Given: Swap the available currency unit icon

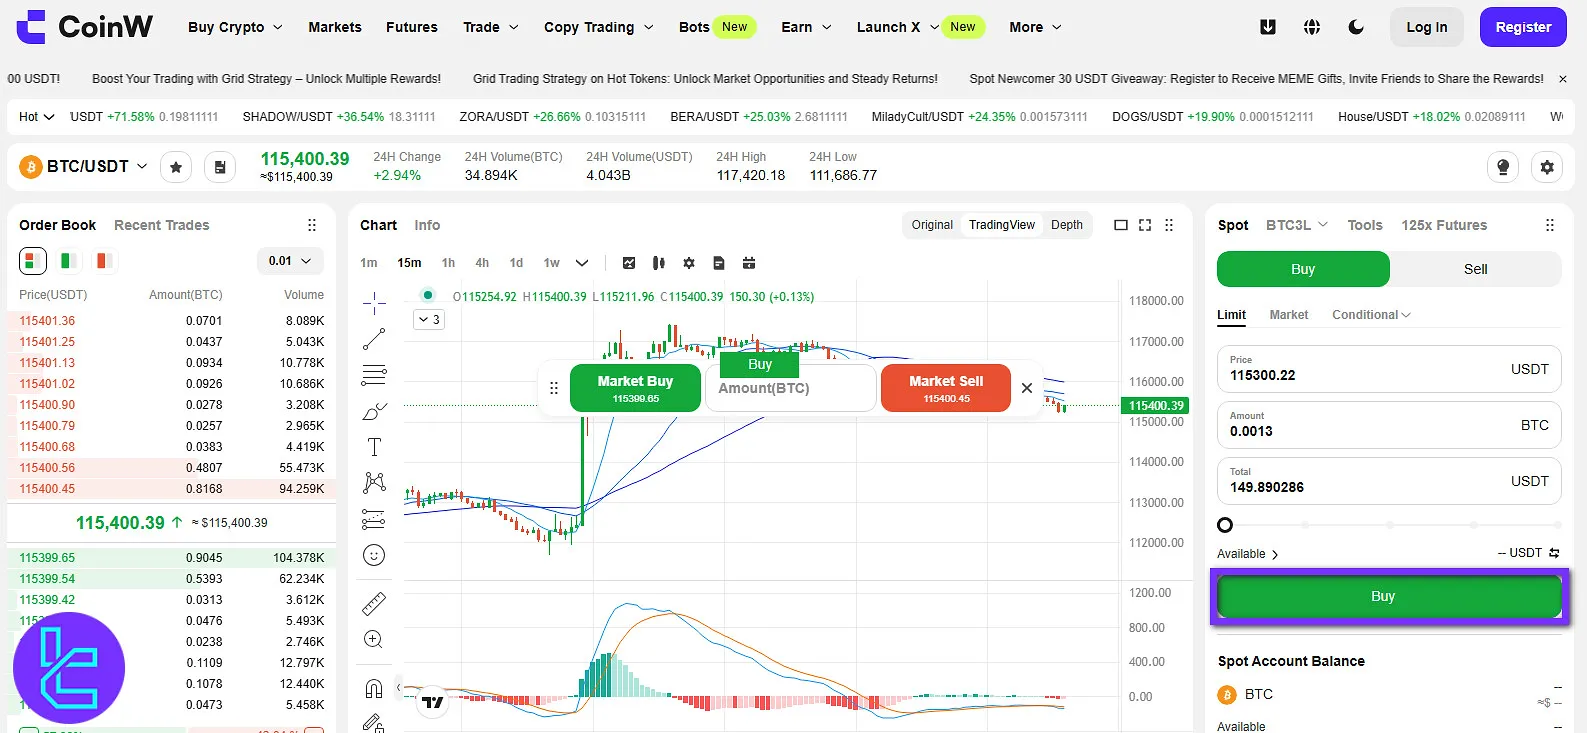Looking at the screenshot, I should 1554,553.
